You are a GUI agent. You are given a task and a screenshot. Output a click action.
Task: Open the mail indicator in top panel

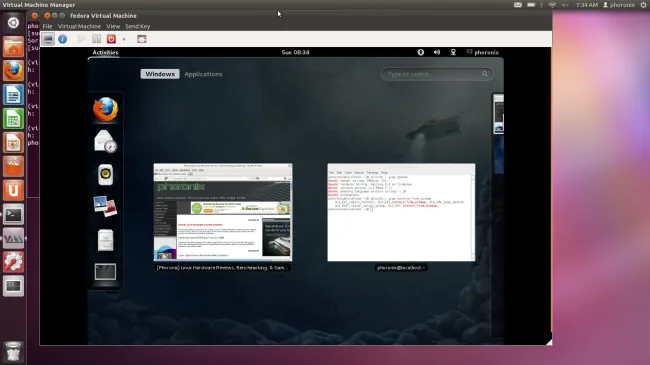pyautogui.click(x=518, y=5)
